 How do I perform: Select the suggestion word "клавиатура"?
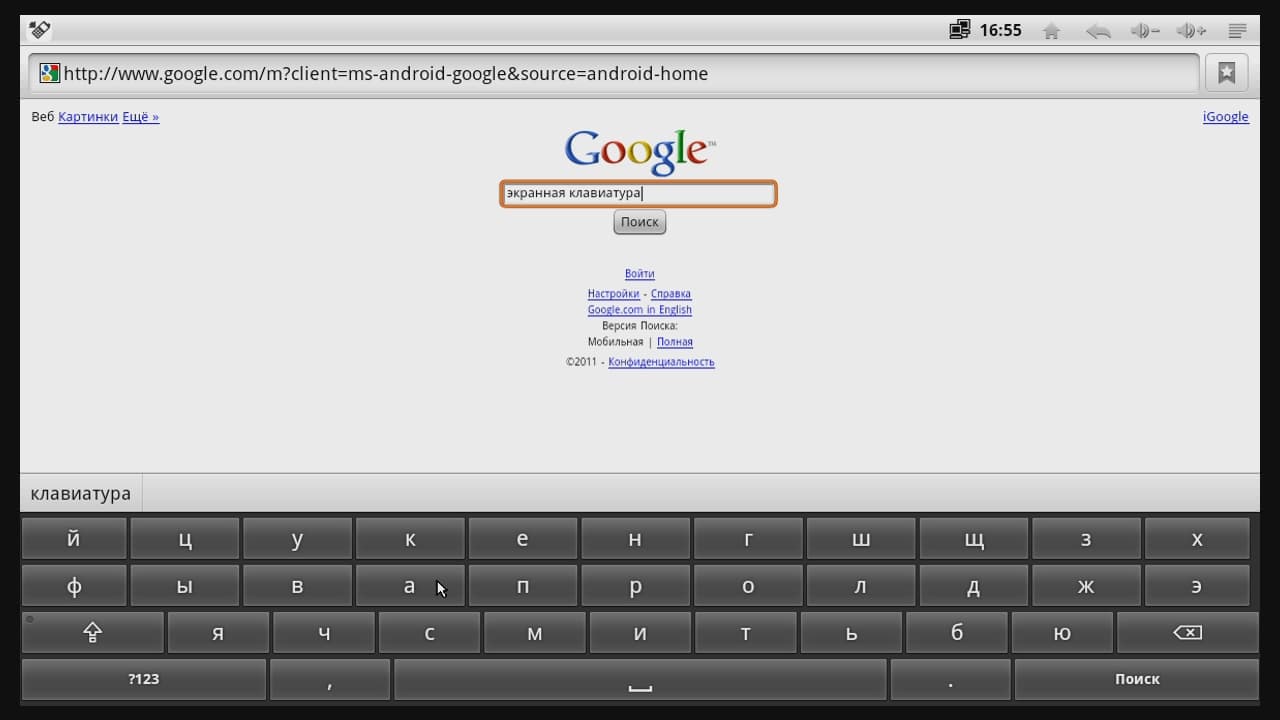coord(81,494)
